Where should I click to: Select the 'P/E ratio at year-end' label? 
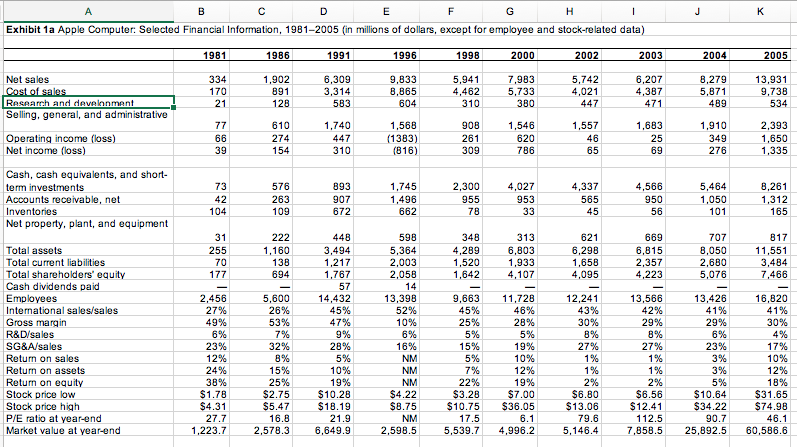54,419
